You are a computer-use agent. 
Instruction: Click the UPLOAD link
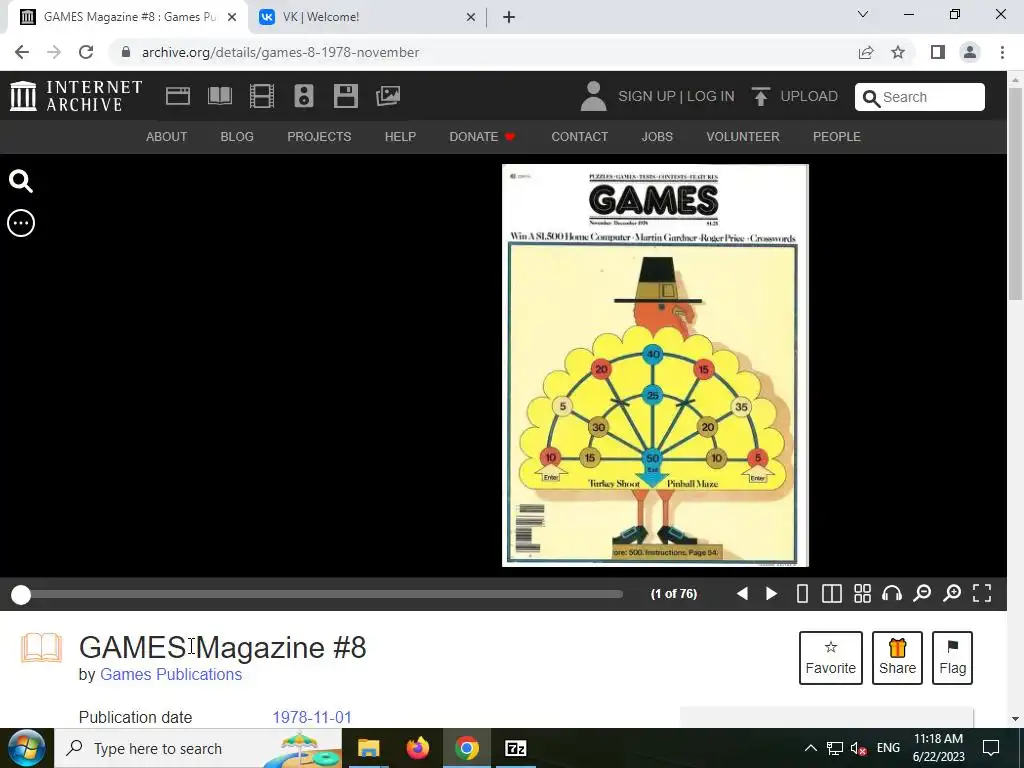[x=808, y=96]
